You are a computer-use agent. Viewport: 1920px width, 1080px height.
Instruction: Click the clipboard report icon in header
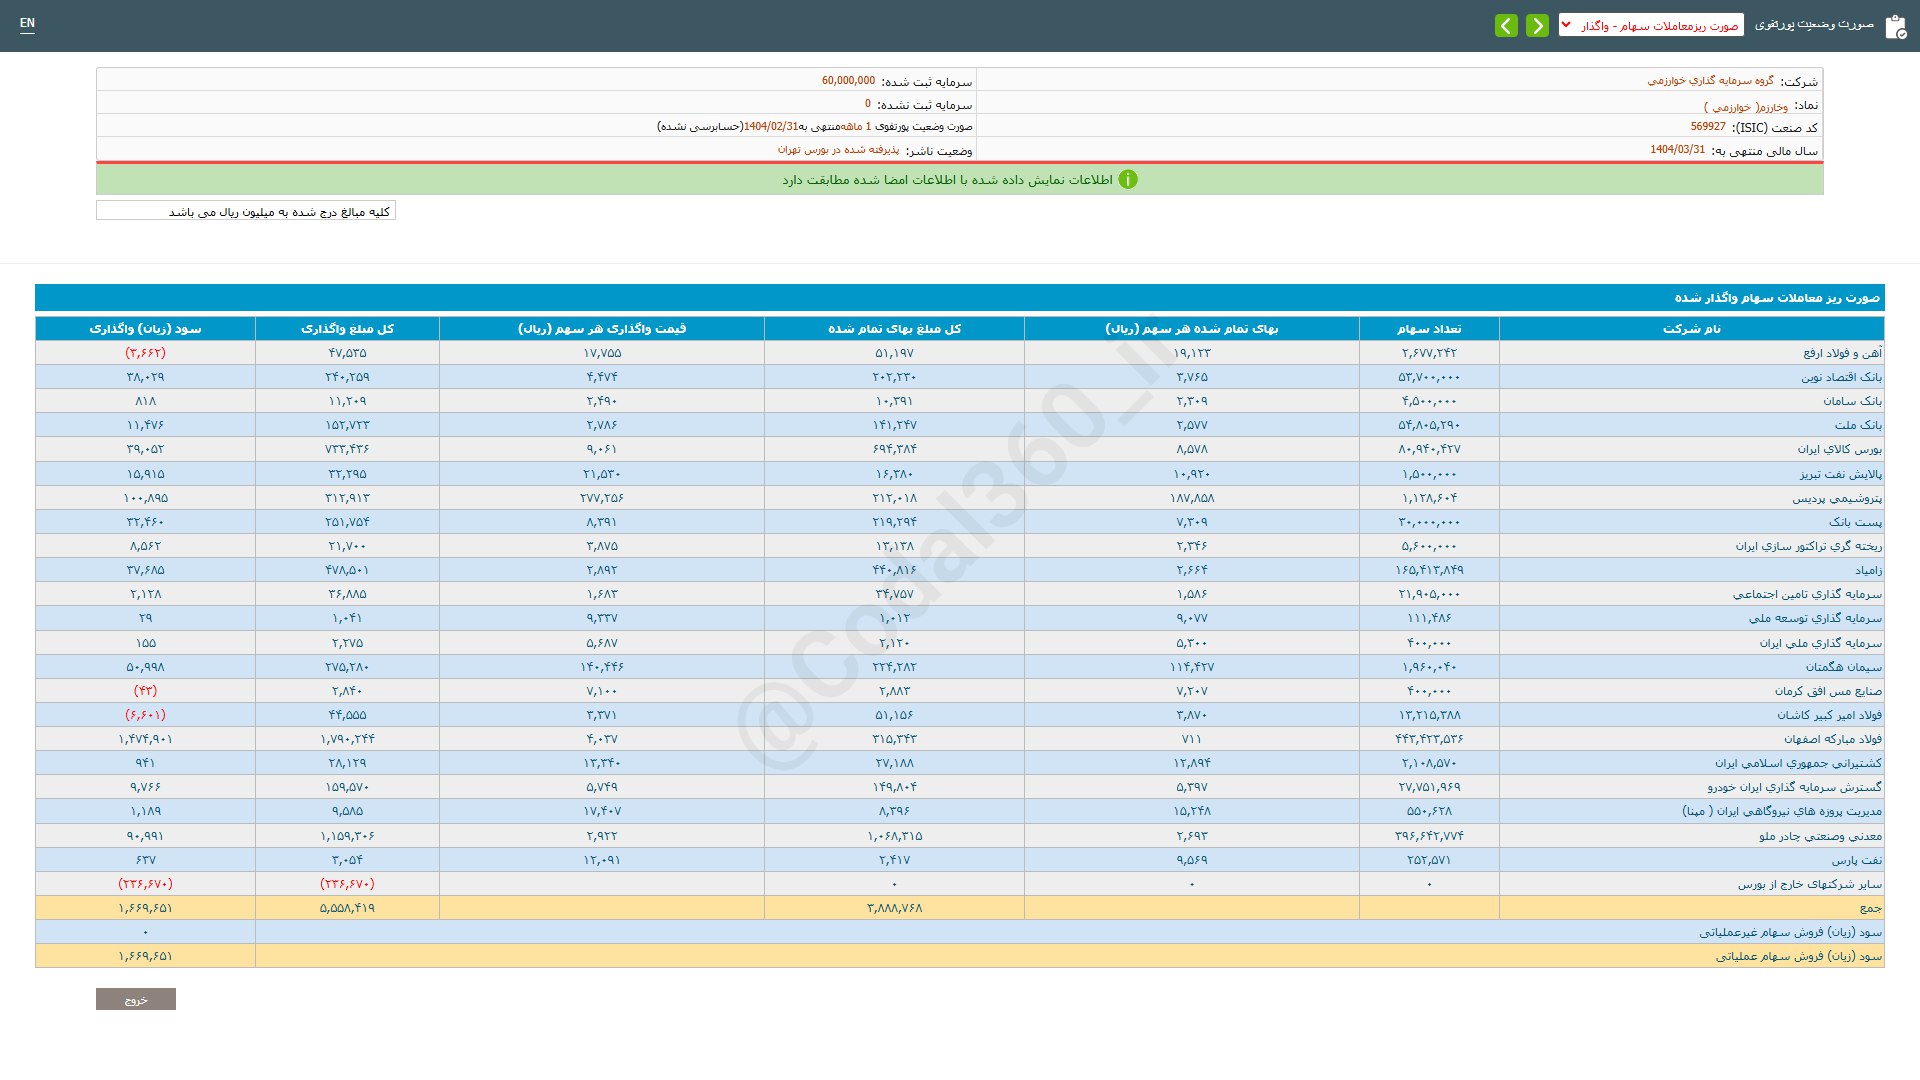pos(1895,26)
